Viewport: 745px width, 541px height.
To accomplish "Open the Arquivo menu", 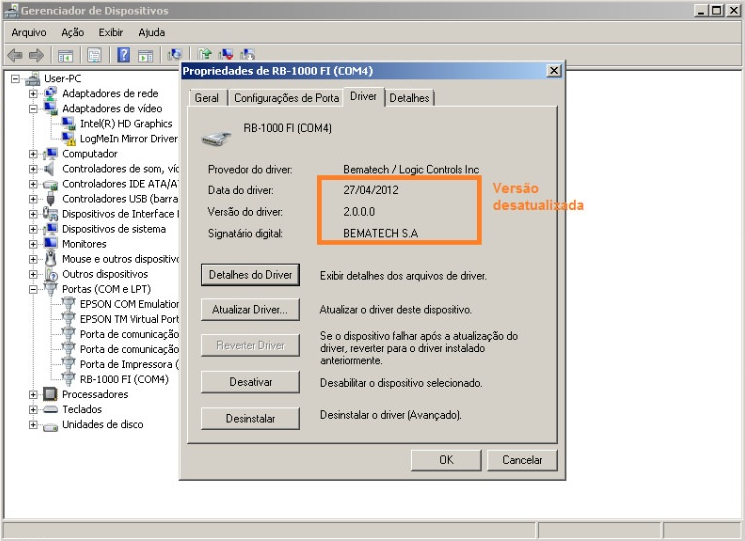I will [29, 32].
